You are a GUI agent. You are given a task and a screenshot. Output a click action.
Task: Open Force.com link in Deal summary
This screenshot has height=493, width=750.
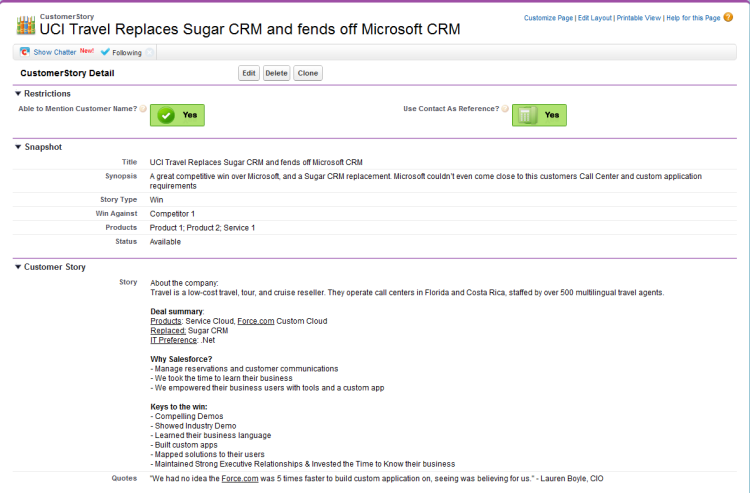click(256, 321)
